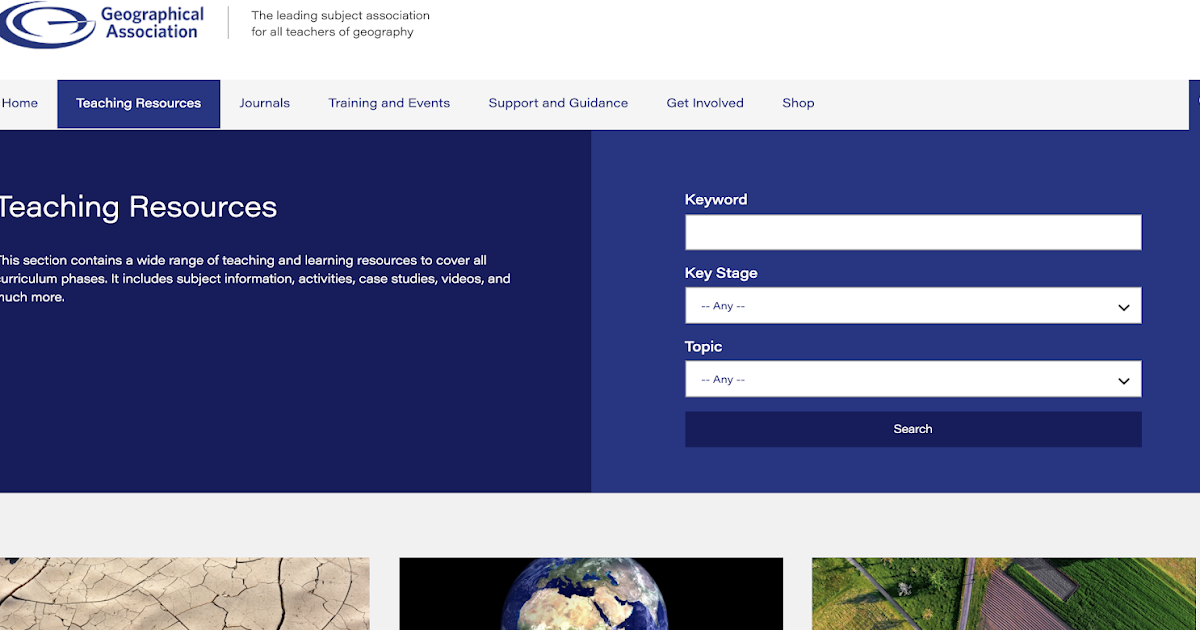Open the Journals menu
This screenshot has width=1200, height=630.
265,103
